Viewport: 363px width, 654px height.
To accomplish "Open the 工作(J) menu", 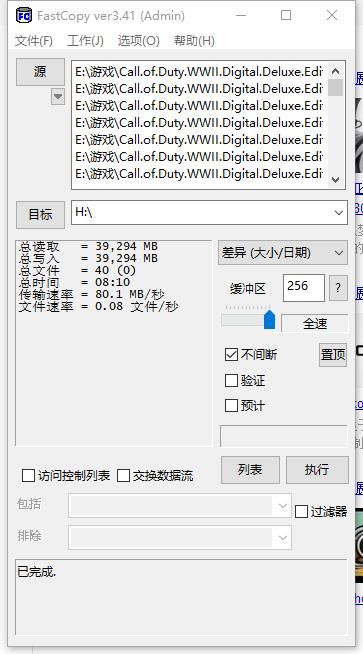I will point(85,40).
